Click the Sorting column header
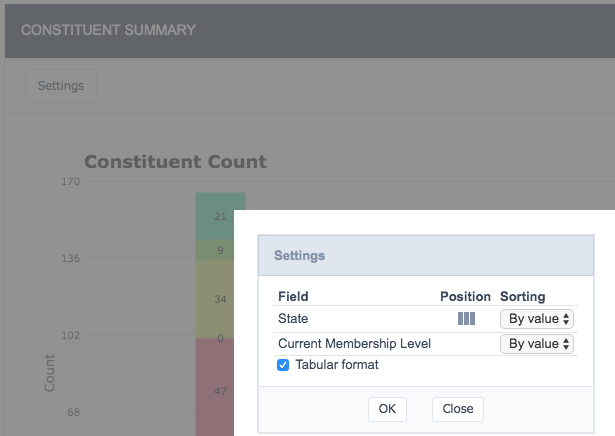This screenshot has width=615, height=436. tap(522, 296)
